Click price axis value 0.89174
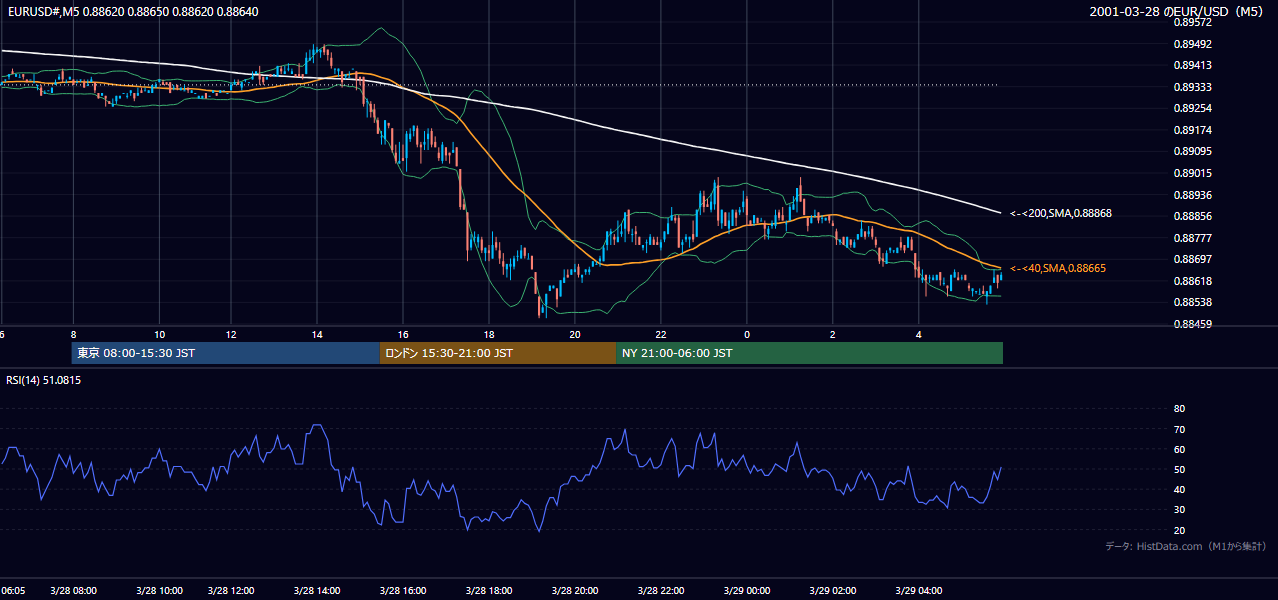 (1192, 130)
